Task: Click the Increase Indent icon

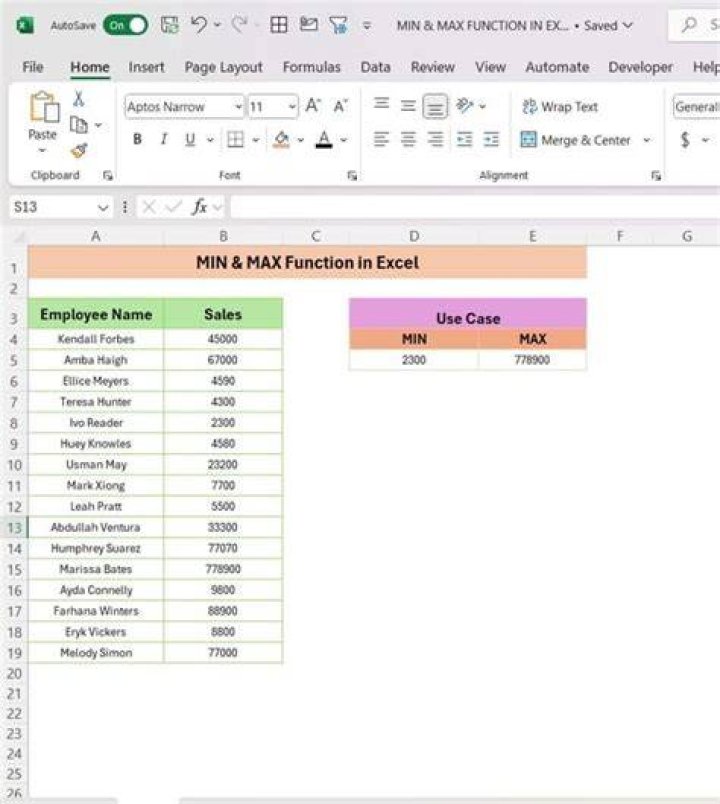Action: pos(491,139)
